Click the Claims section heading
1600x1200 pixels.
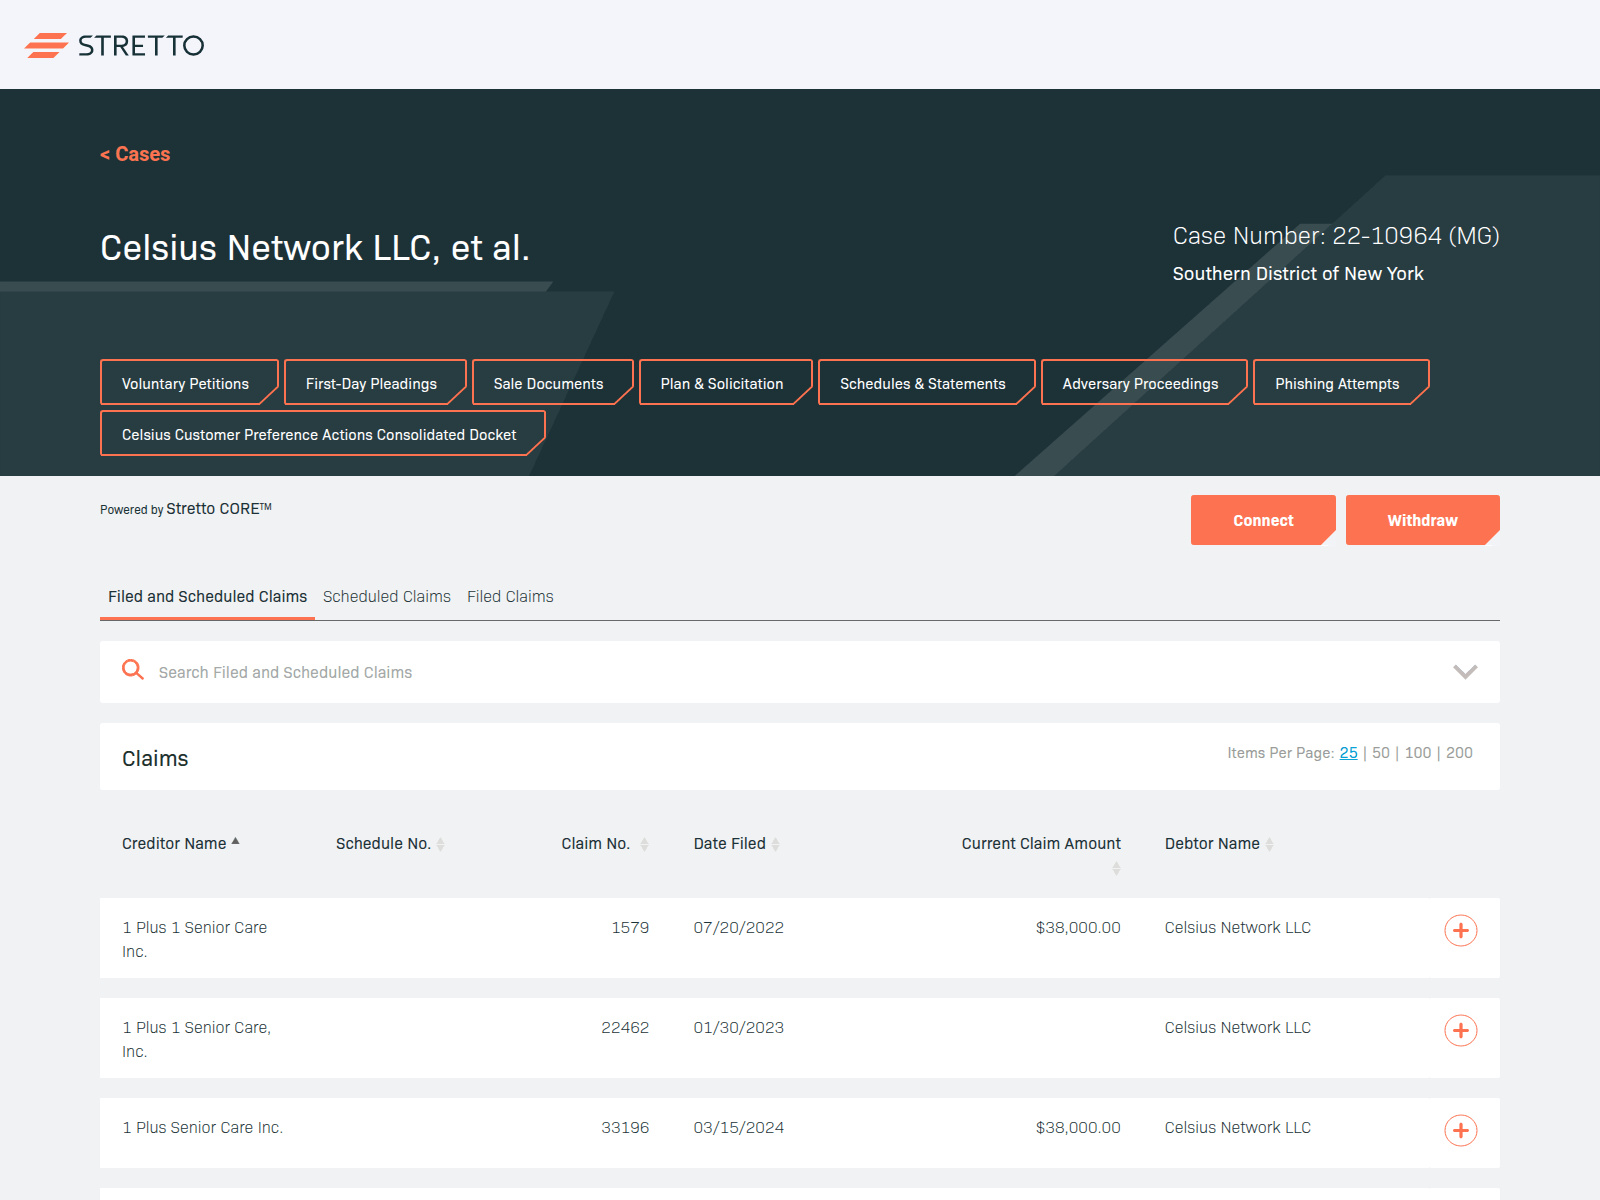coord(155,759)
